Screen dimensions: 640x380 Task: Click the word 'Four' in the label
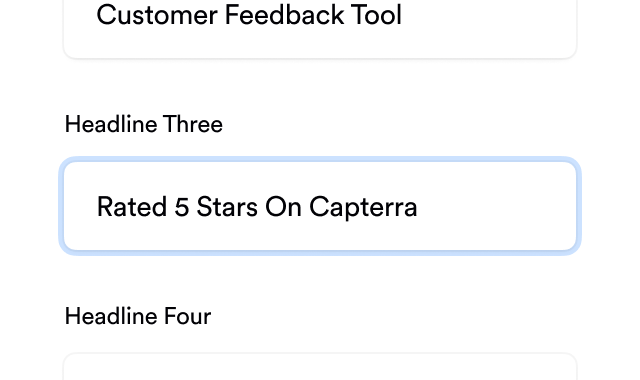tap(187, 316)
